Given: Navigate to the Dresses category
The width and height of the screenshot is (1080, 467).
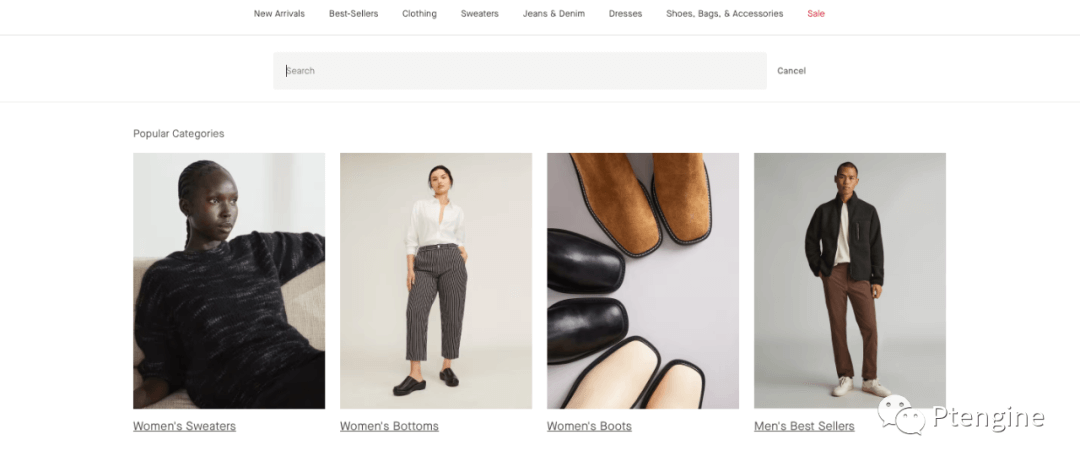Looking at the screenshot, I should click(x=625, y=14).
